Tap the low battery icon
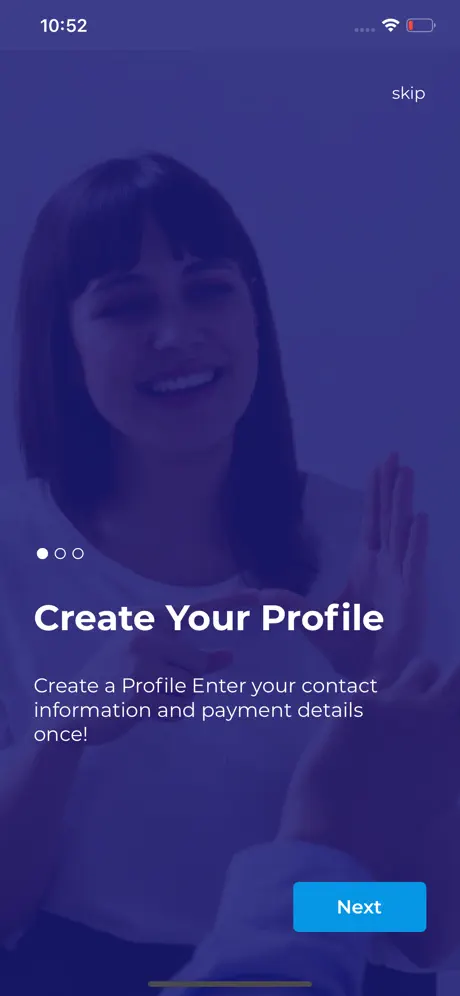Screen dimensions: 460x996 click(421, 26)
